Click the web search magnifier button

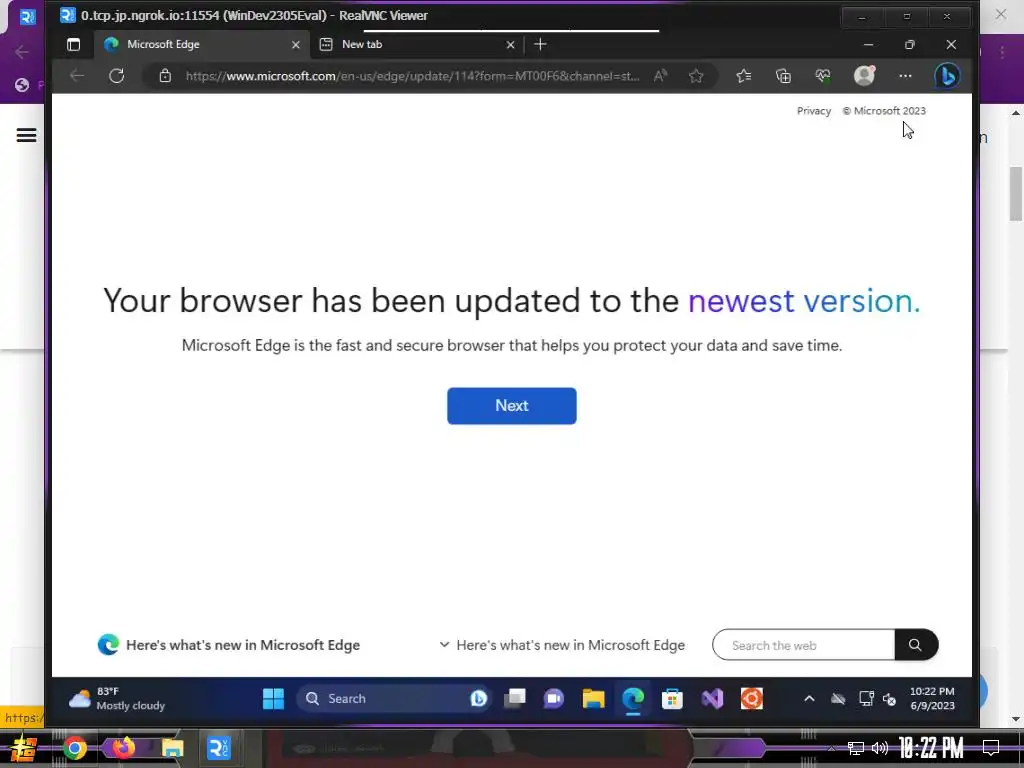coord(916,645)
